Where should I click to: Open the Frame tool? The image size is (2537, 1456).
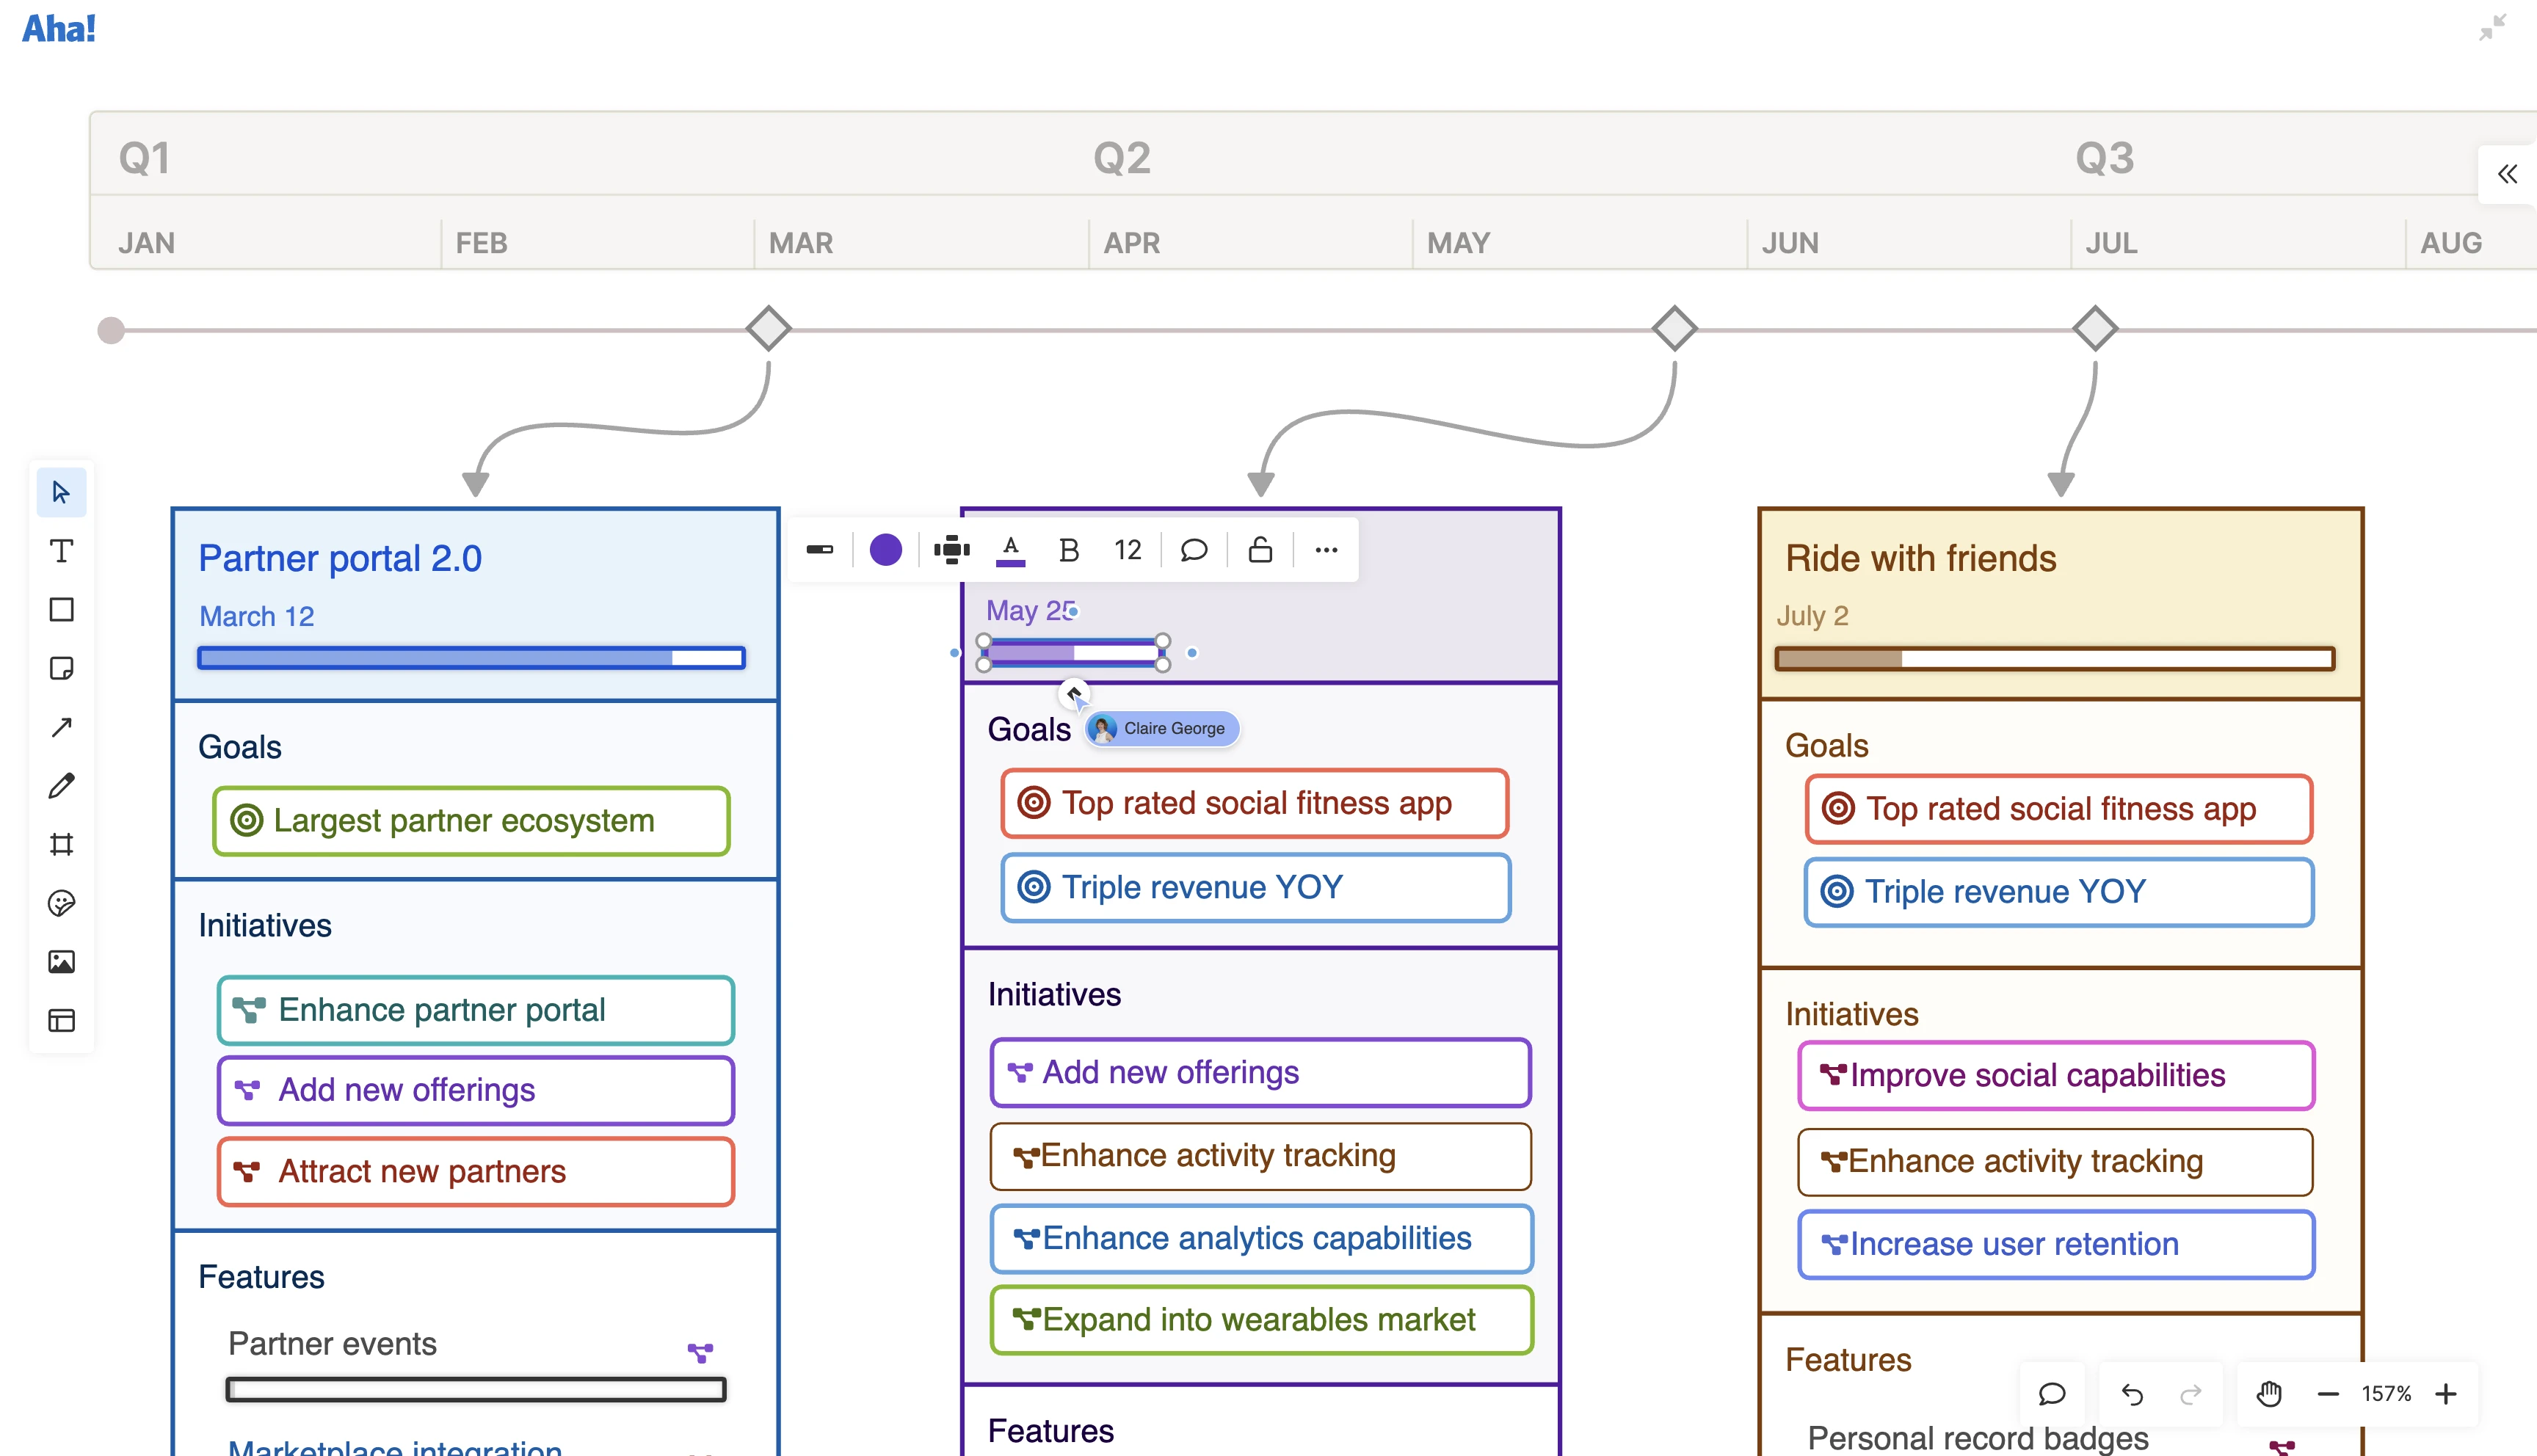62,843
